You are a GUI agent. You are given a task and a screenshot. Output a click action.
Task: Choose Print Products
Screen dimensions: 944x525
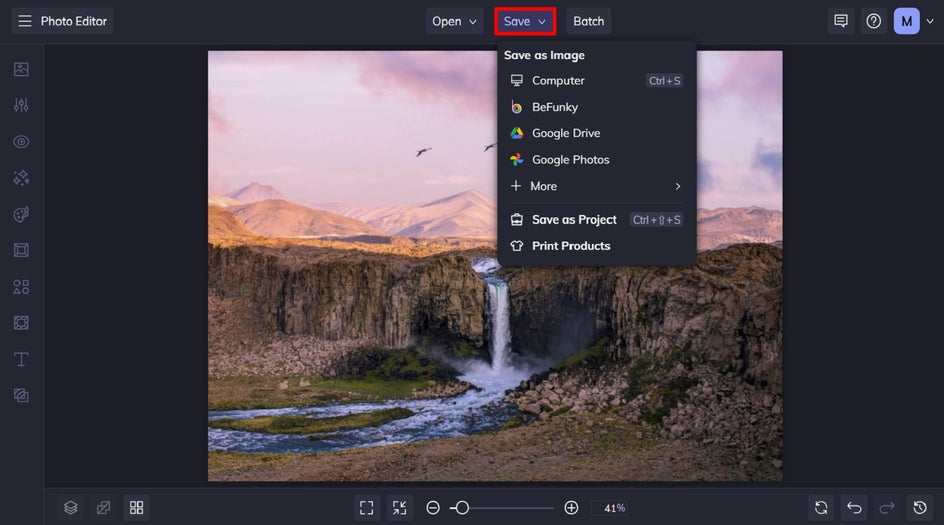(x=596, y=246)
